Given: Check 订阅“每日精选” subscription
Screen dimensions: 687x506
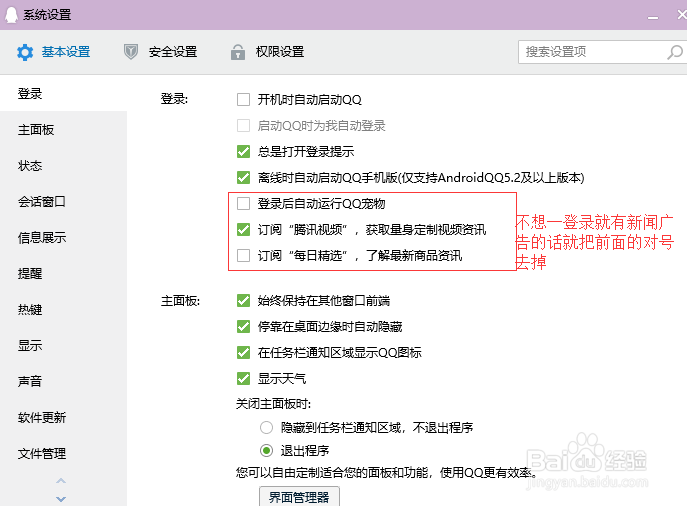Looking at the screenshot, I should tap(243, 255).
